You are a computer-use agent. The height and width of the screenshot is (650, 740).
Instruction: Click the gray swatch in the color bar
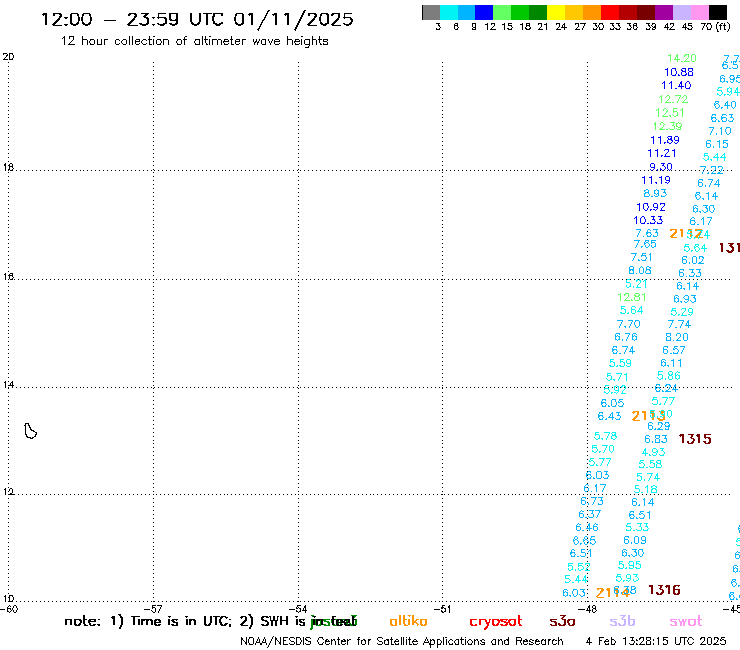pyautogui.click(x=431, y=12)
